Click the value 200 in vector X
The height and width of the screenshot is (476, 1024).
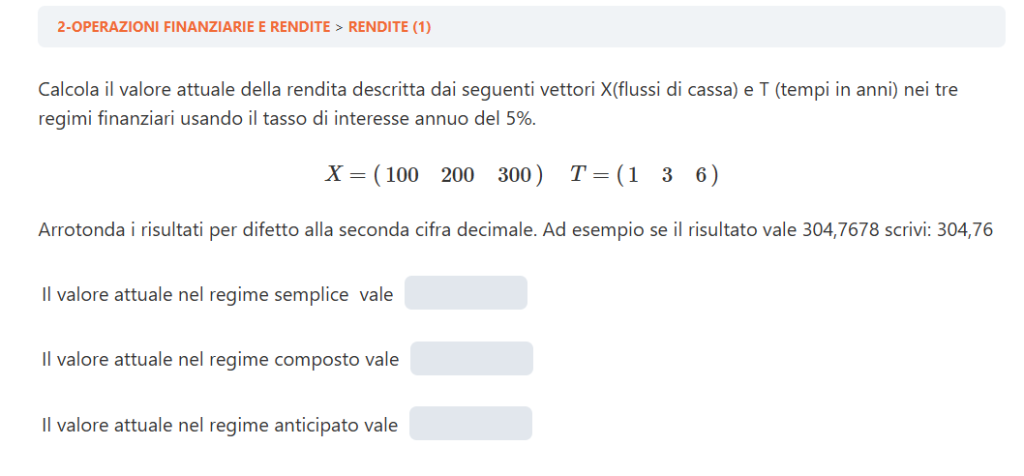(457, 175)
